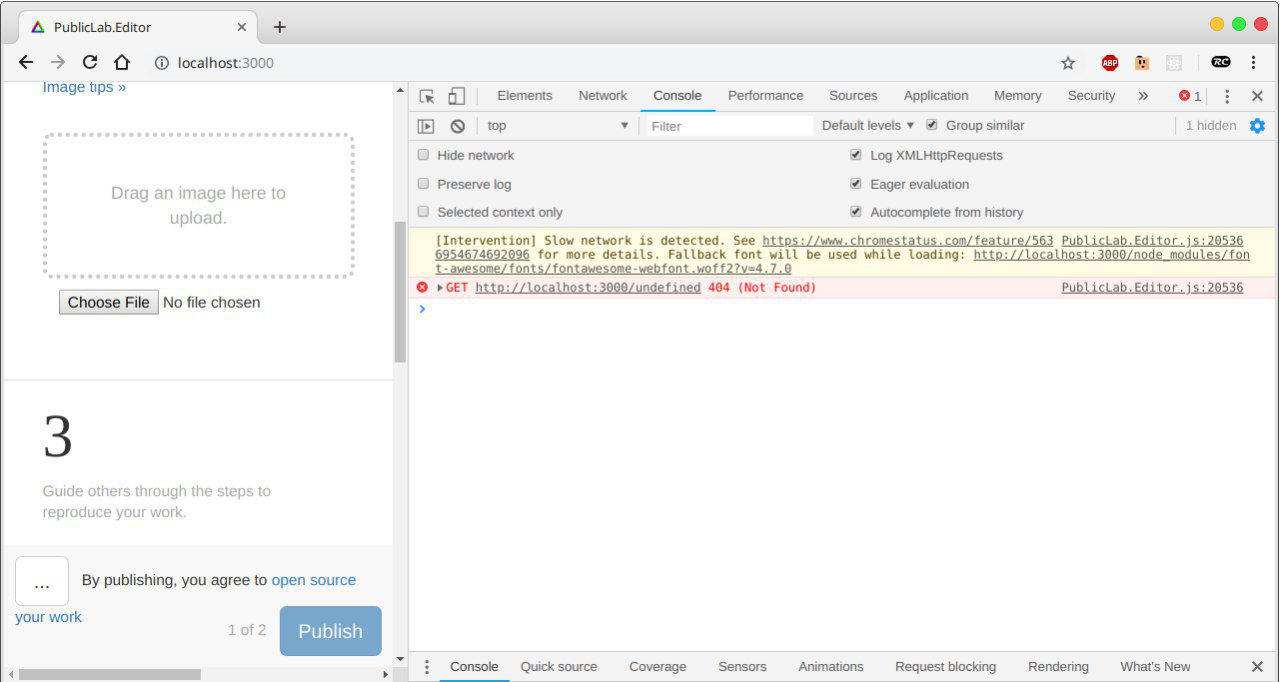Toggle Autocomplete from history
Image resolution: width=1280 pixels, height=682 pixels.
coord(856,212)
